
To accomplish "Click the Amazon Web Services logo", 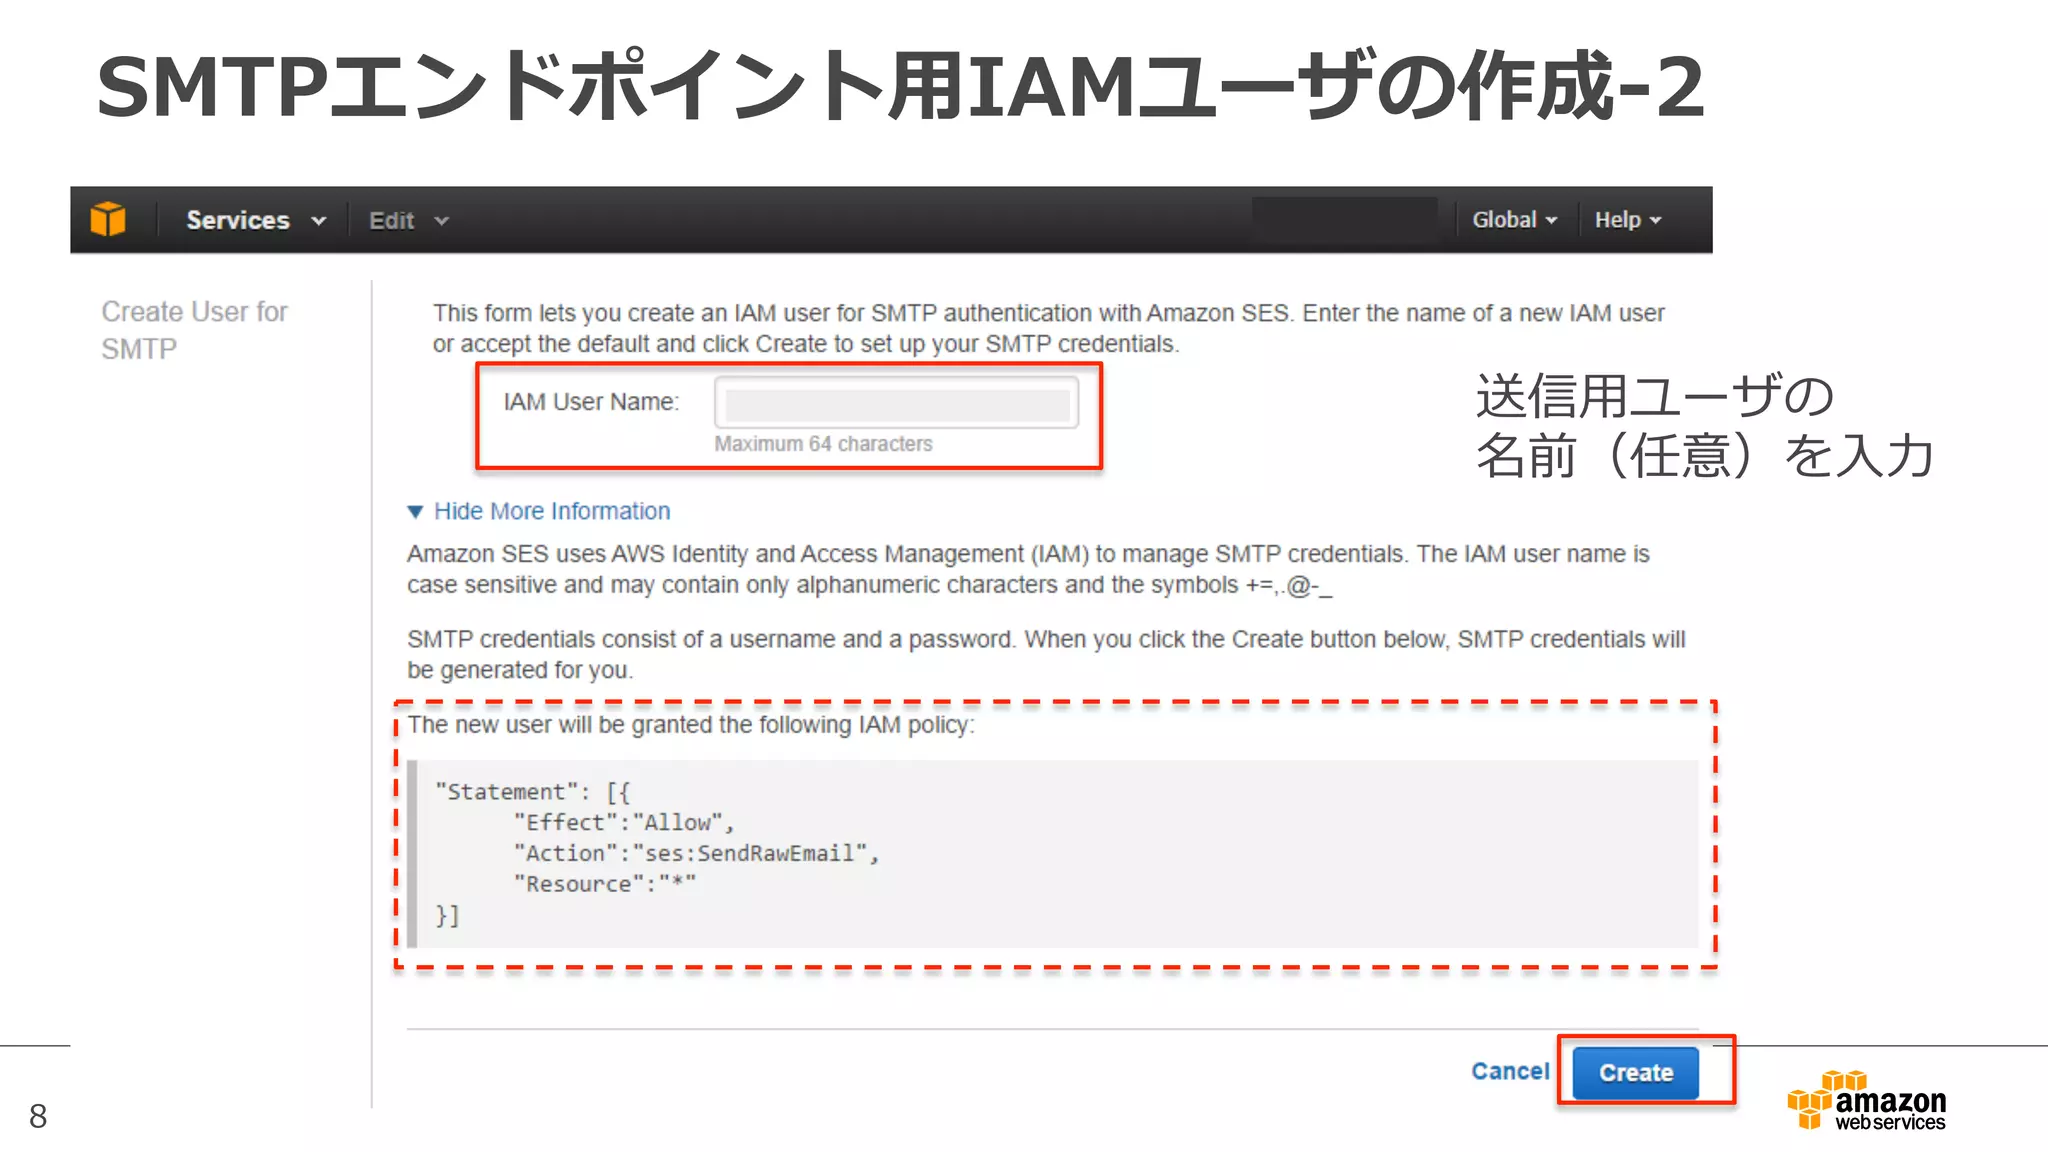I will click(1867, 1100).
